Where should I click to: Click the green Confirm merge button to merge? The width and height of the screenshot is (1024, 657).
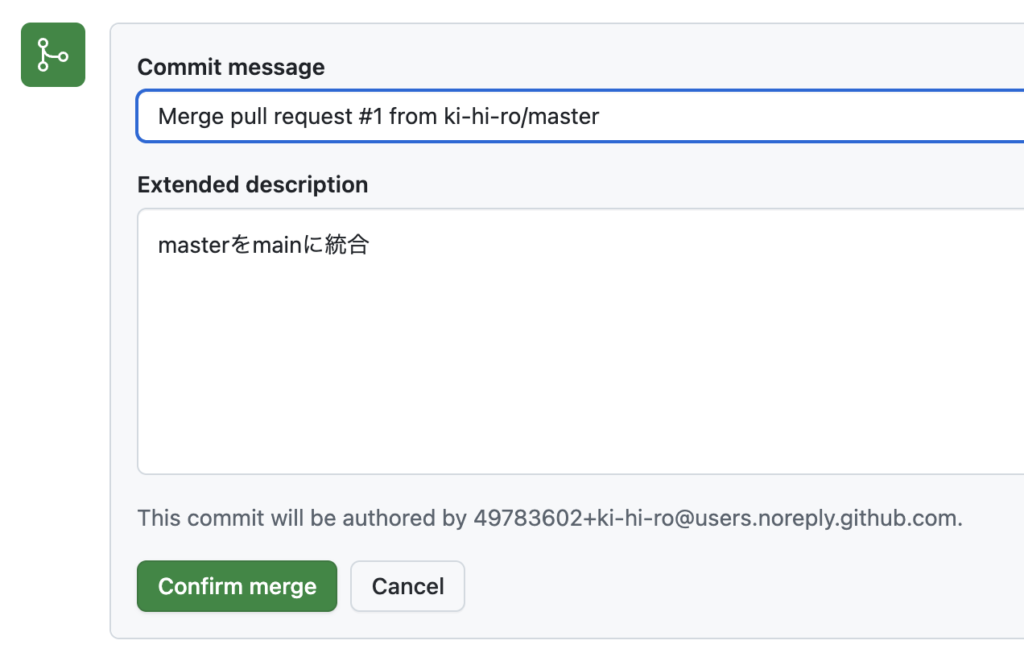(x=237, y=586)
